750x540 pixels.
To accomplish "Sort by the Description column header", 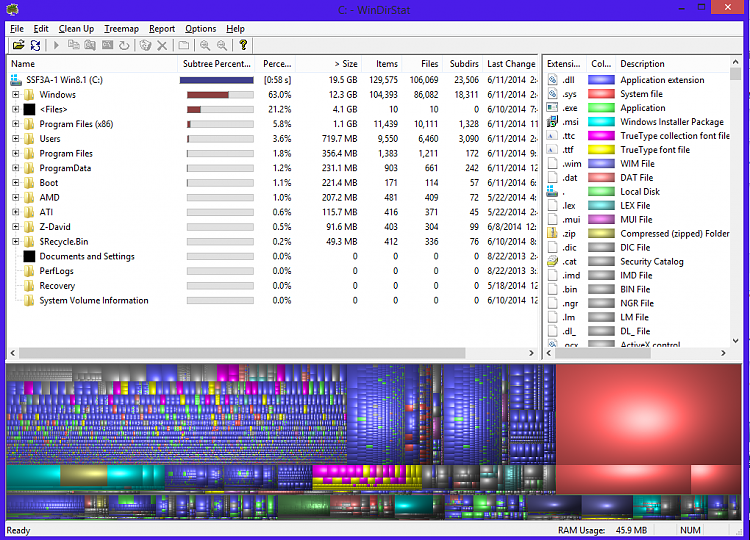I will [672, 64].
